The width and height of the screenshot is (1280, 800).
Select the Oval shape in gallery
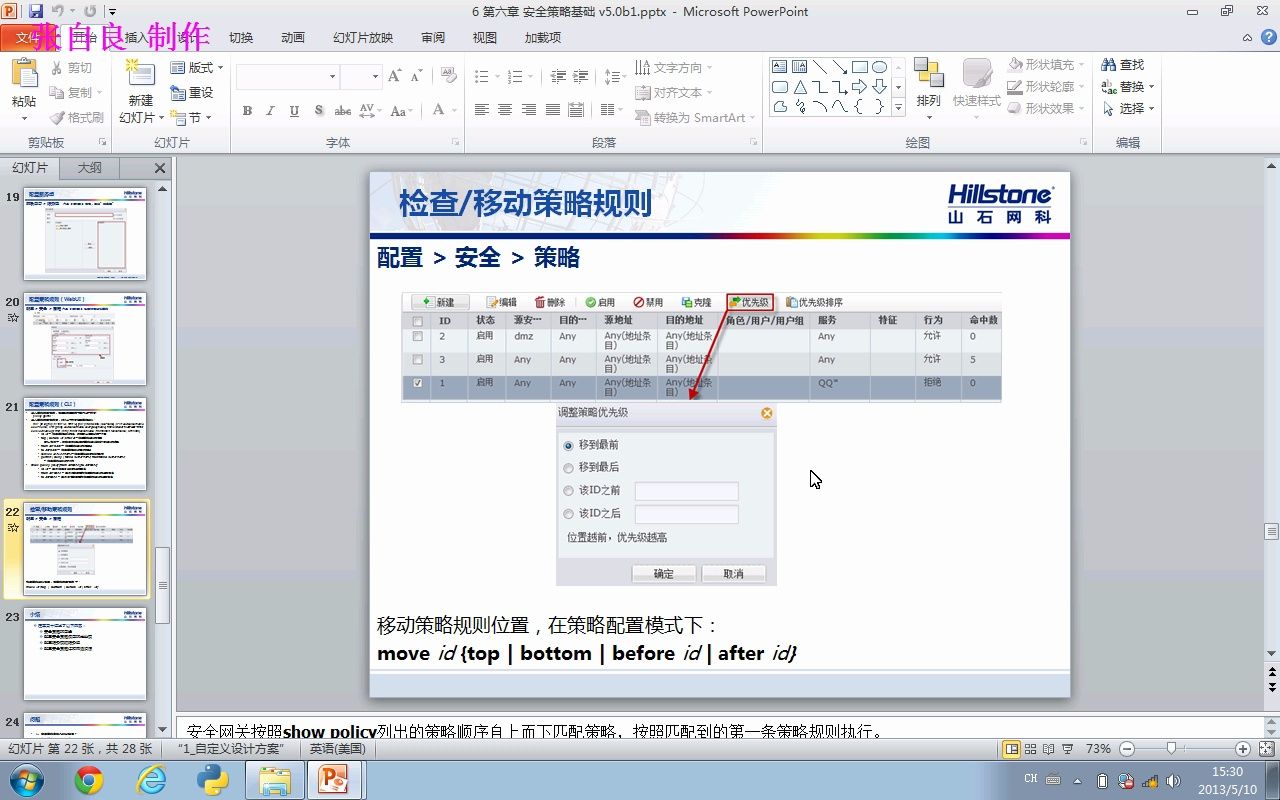(879, 67)
